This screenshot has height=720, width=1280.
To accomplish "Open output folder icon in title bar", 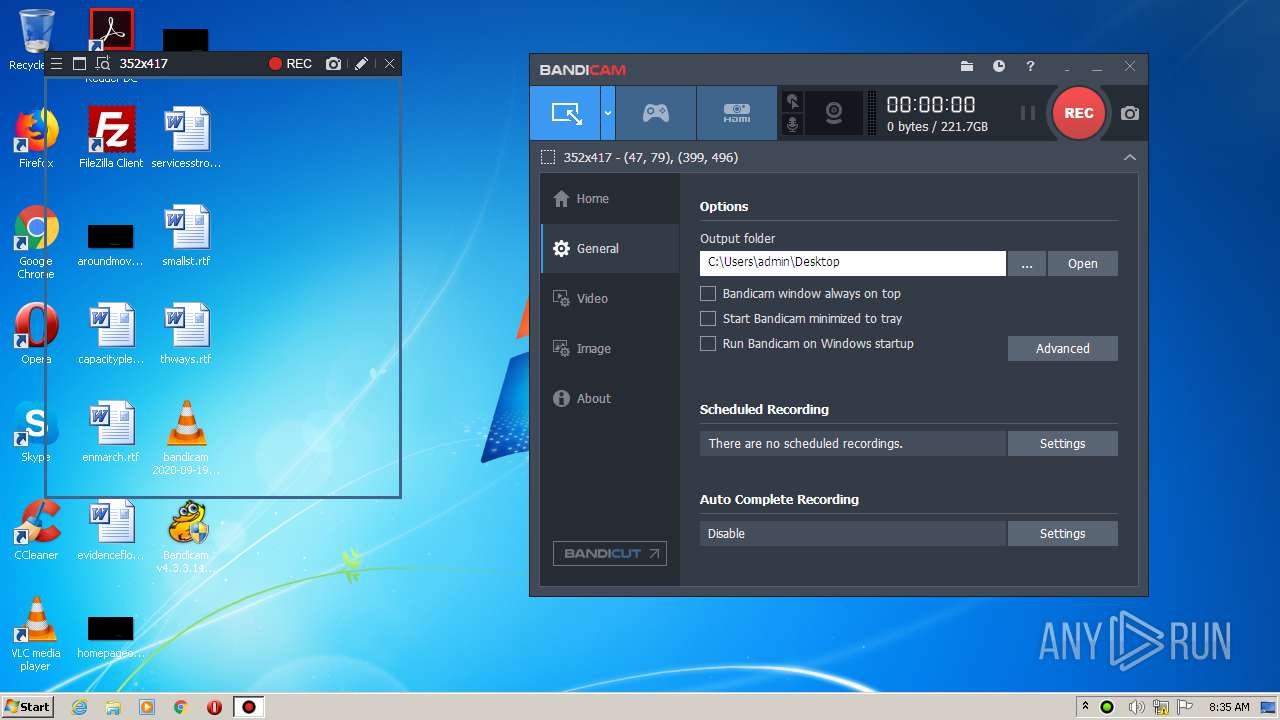I will pyautogui.click(x=967, y=66).
